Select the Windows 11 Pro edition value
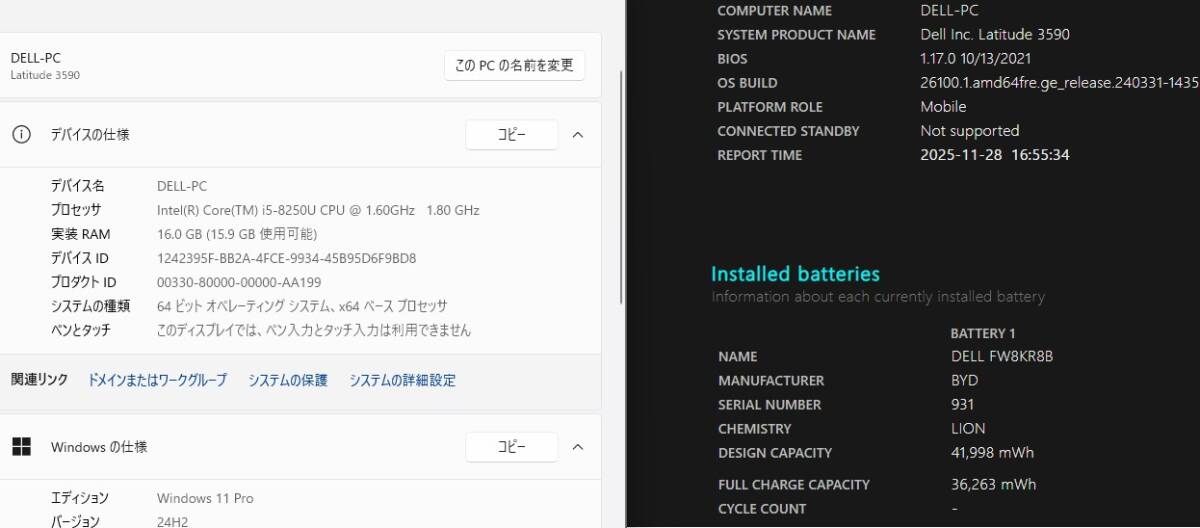This screenshot has height=528, width=1200. coord(205,498)
